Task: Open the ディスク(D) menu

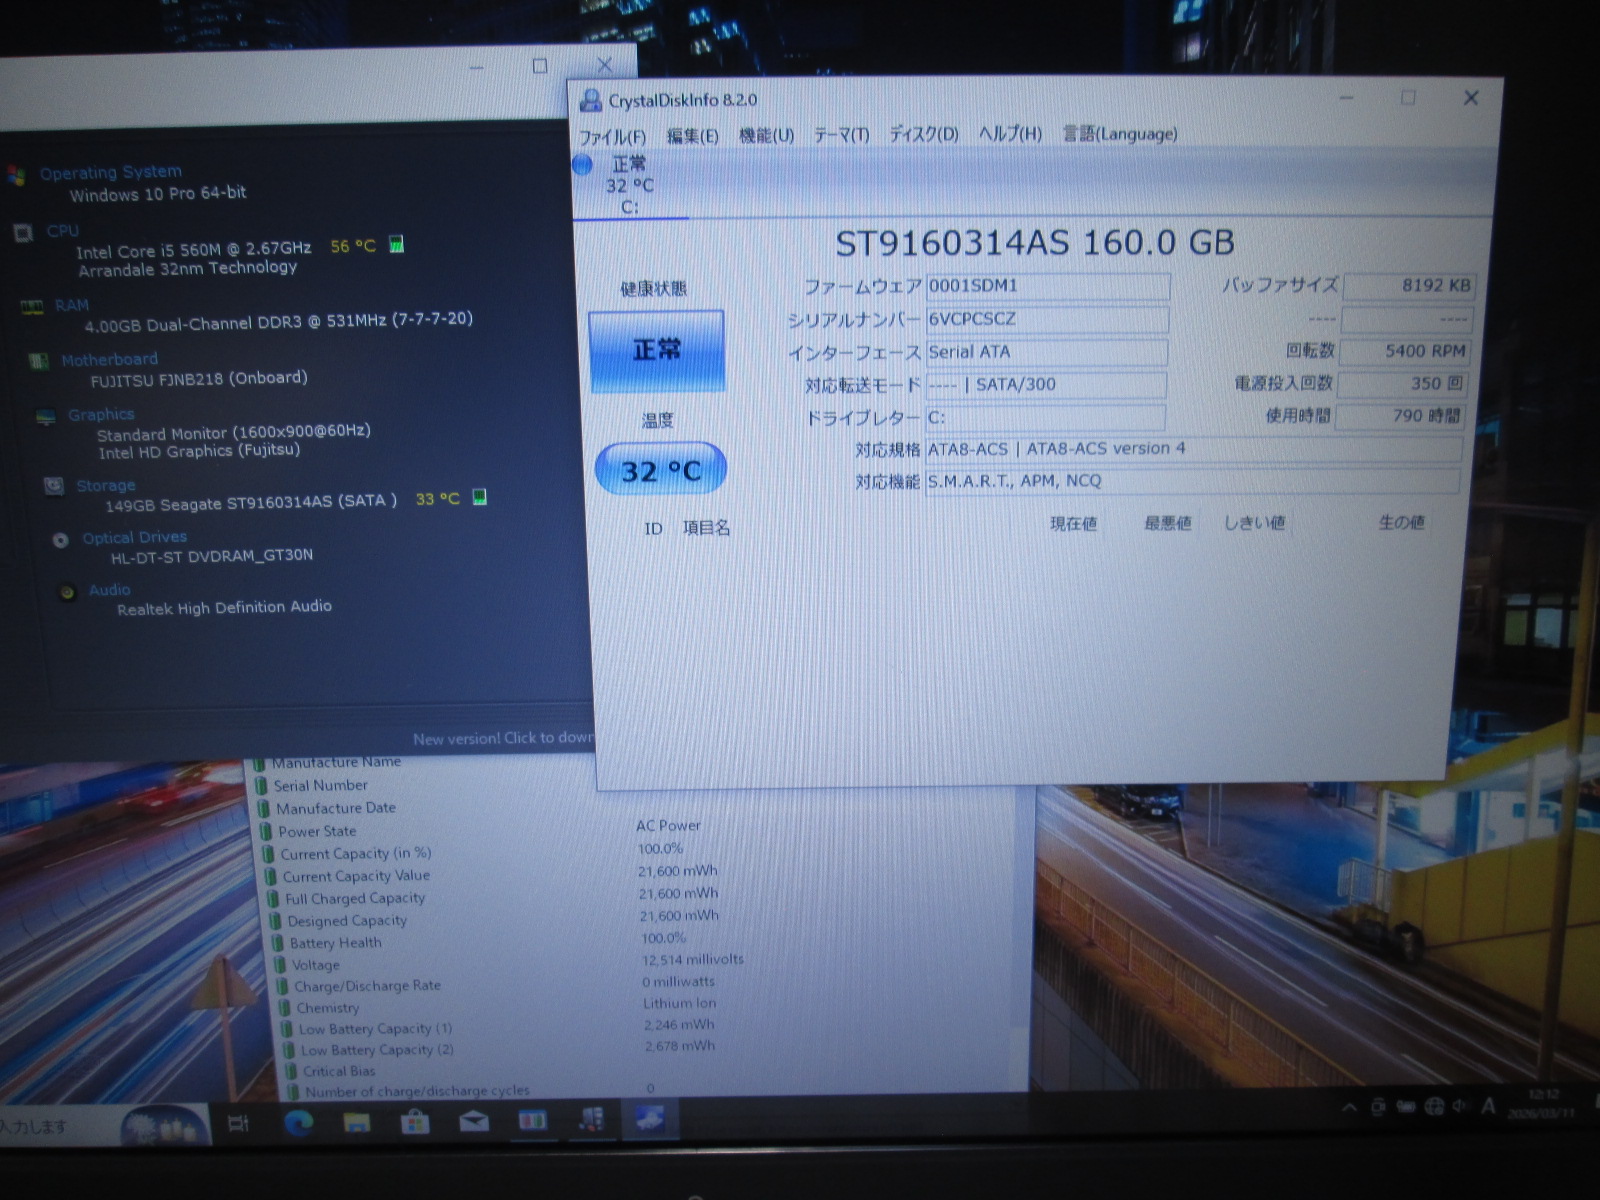Action: click(x=923, y=134)
